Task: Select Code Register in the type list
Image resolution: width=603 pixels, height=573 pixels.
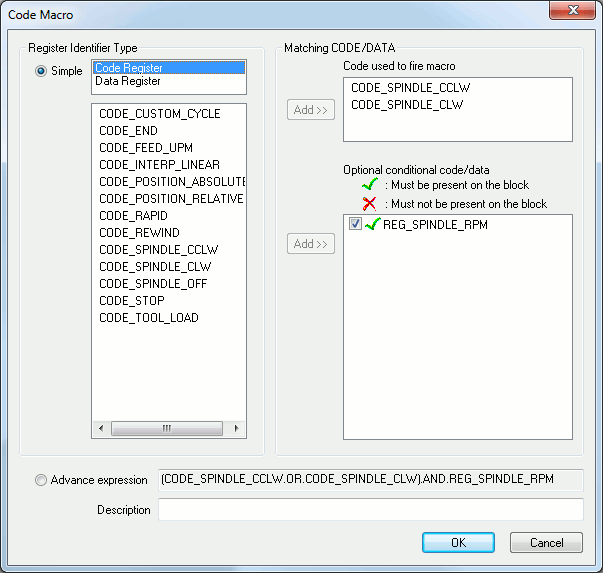Action: click(169, 68)
